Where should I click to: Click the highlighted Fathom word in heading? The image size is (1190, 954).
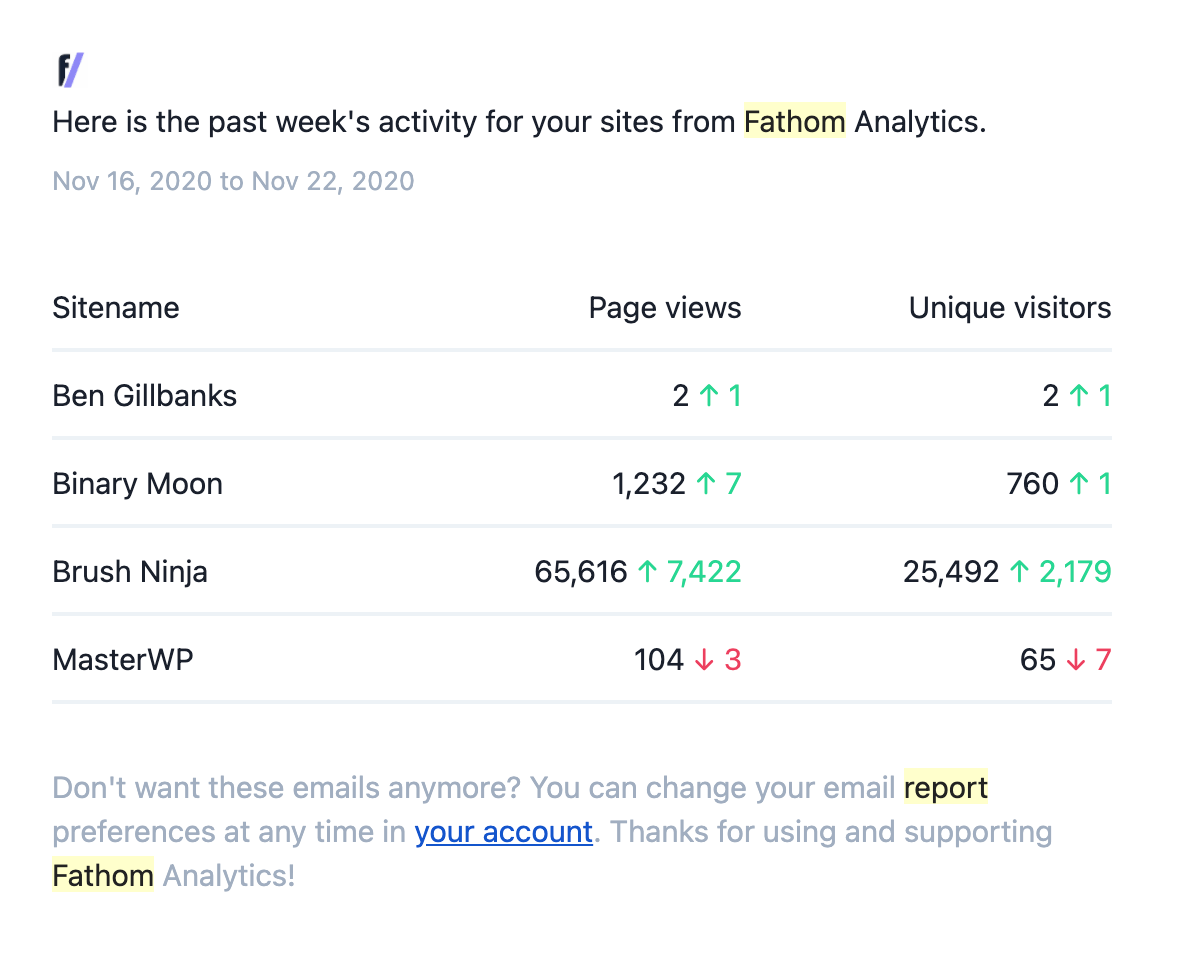point(794,121)
